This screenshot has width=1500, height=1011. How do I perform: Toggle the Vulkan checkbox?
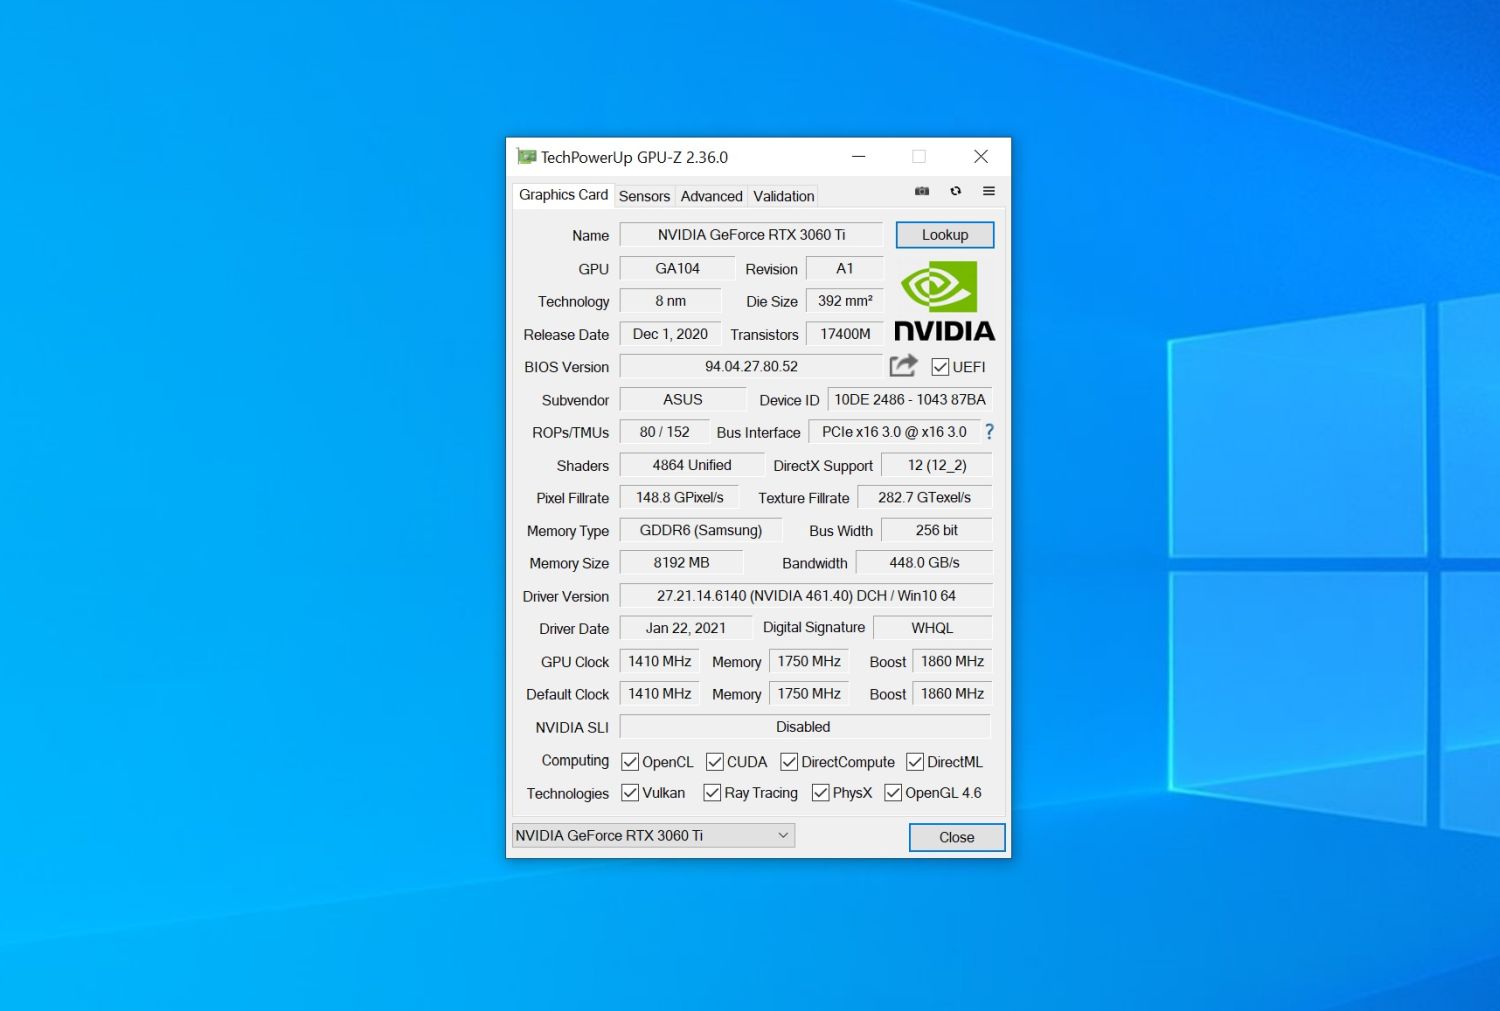(x=630, y=793)
